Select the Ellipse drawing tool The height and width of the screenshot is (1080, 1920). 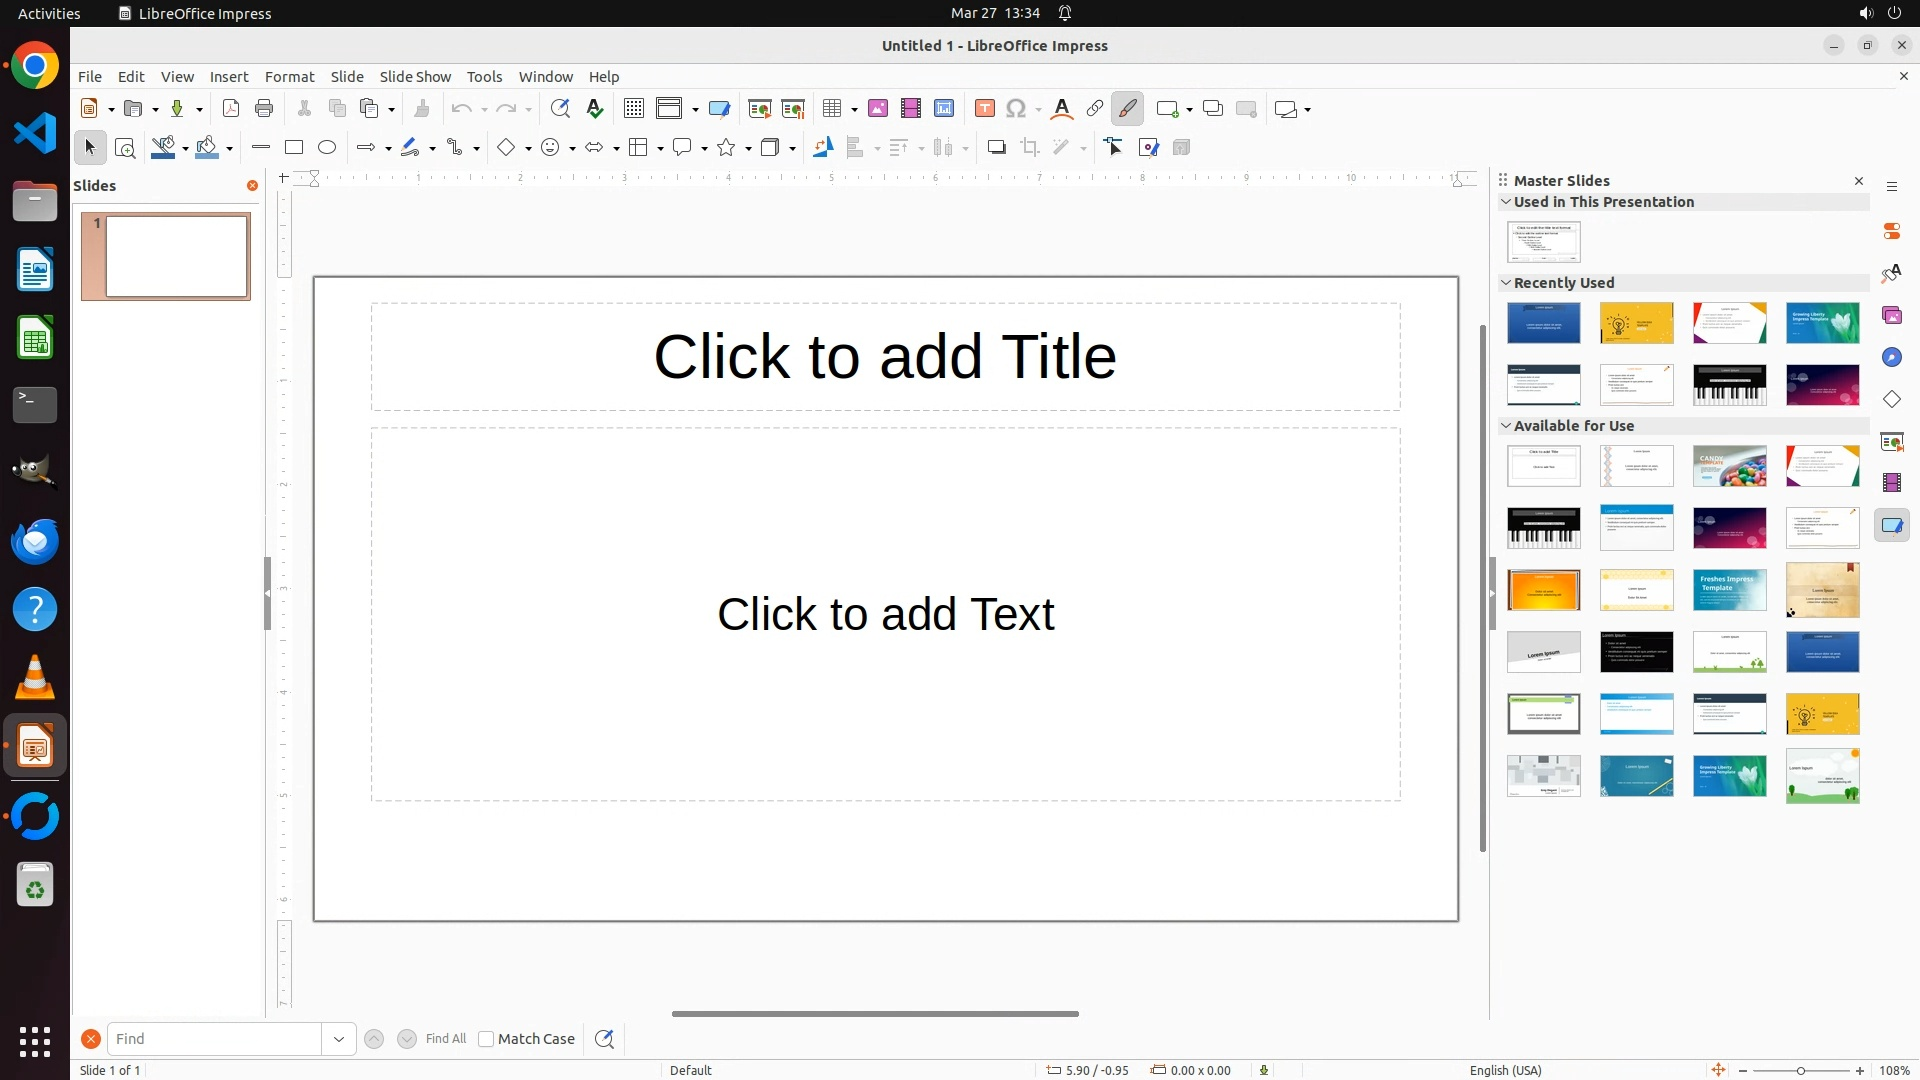[x=327, y=148]
